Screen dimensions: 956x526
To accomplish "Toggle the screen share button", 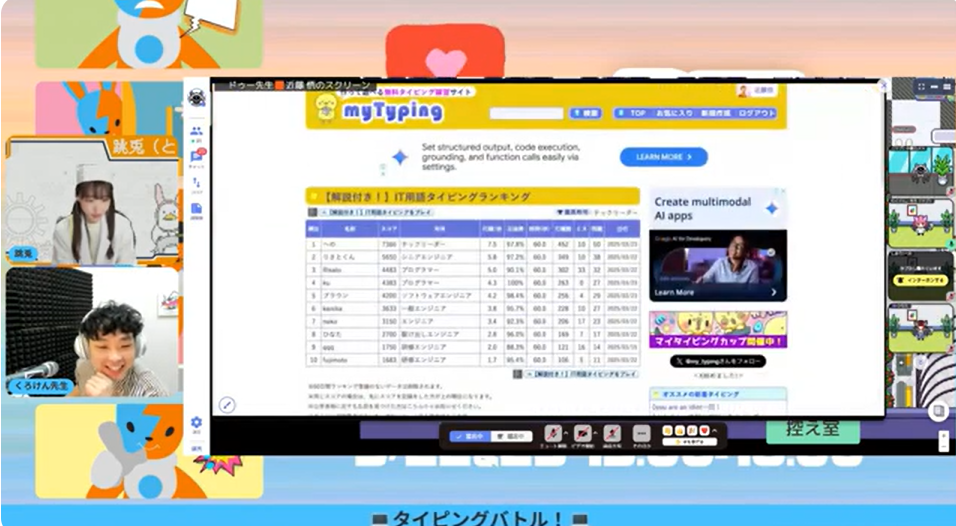I will 612,433.
